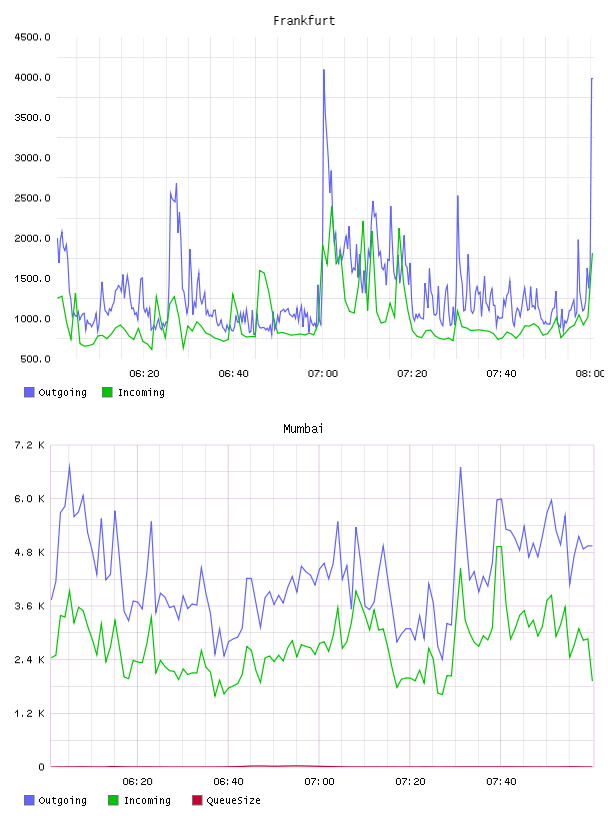Click the Outgoing legend label under Frankfurt chart
This screenshot has width=608, height=816.
[62, 392]
